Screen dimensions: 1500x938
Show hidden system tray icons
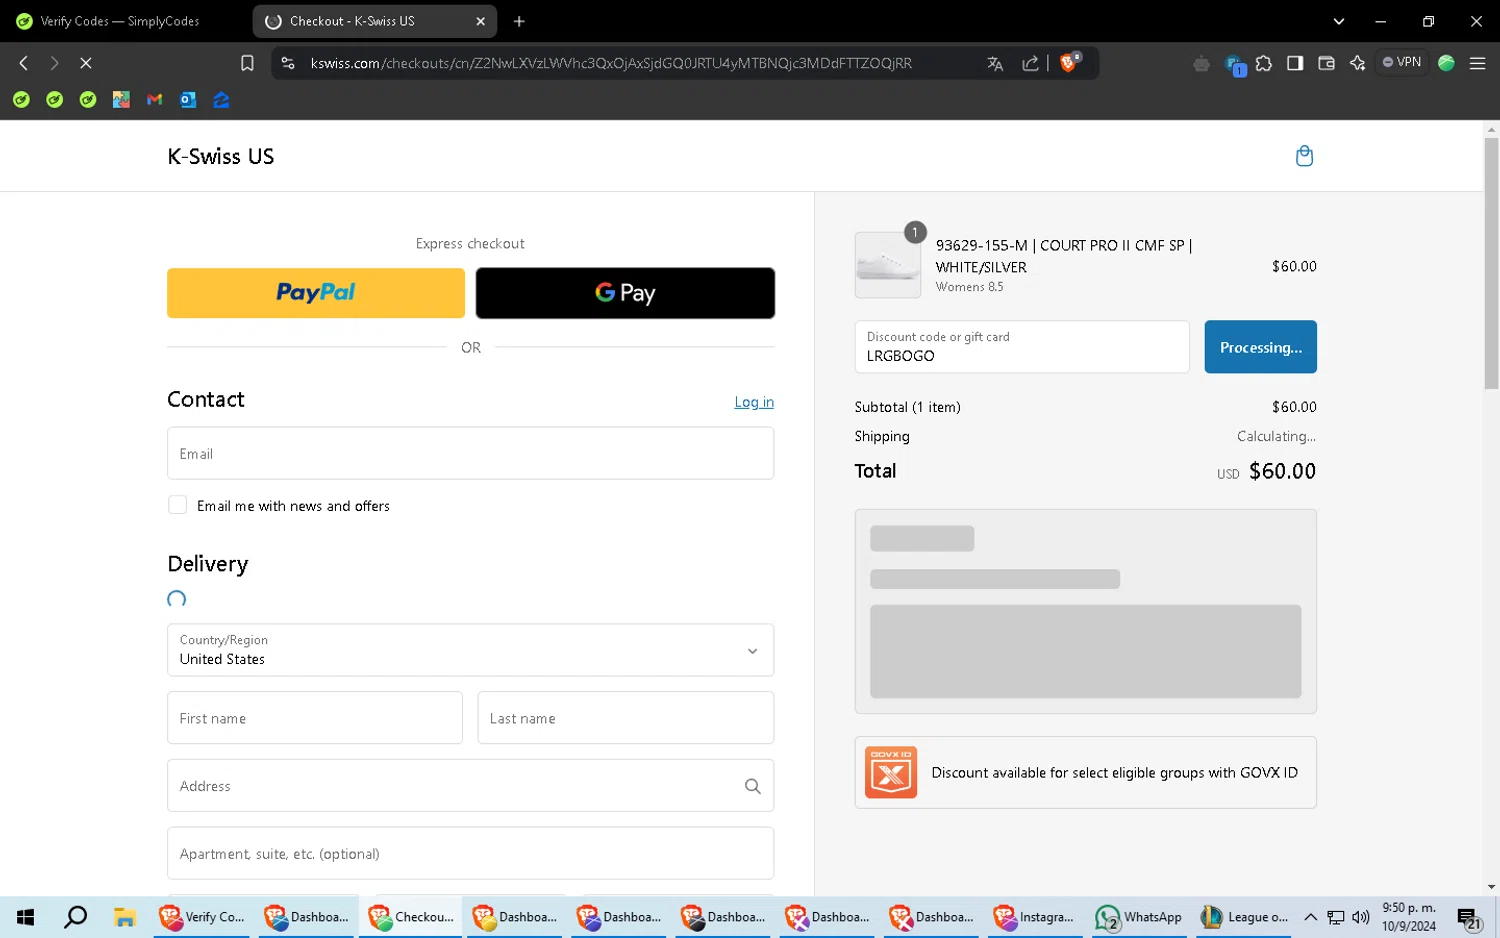click(1310, 917)
